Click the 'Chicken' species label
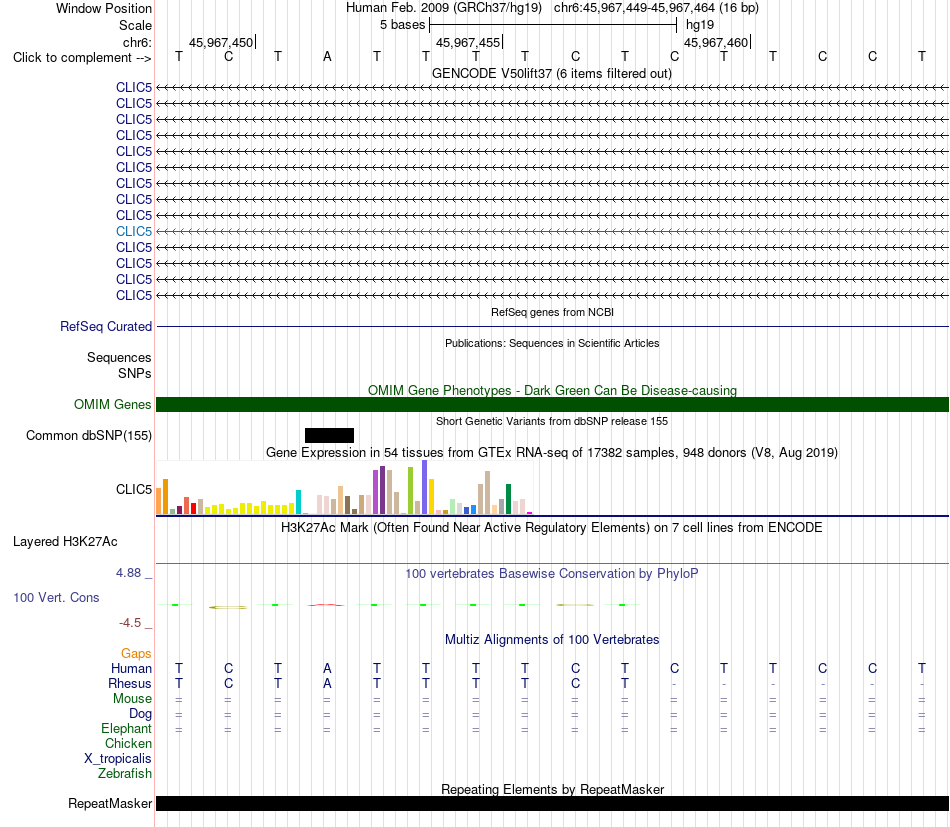This screenshot has width=950, height=827. click(128, 743)
